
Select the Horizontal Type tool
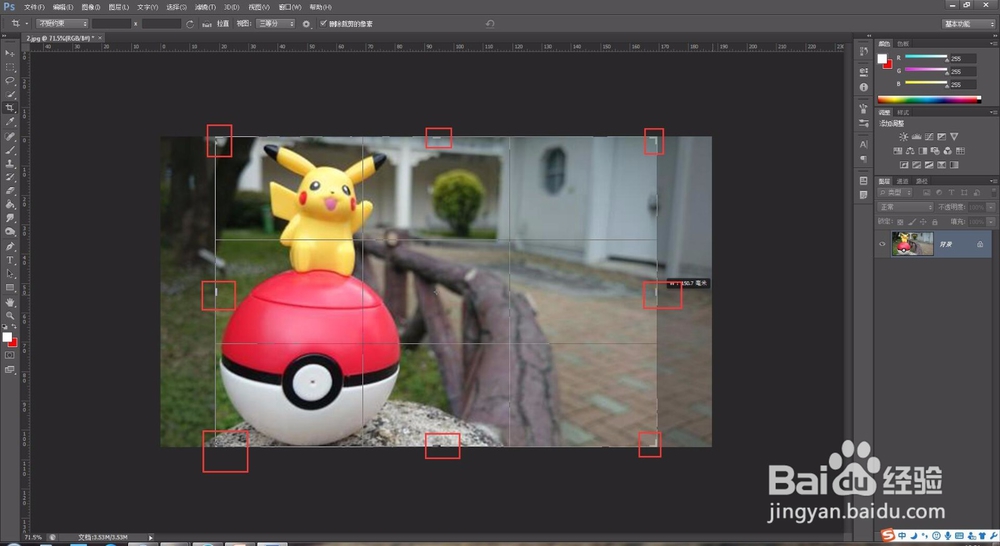[10, 260]
